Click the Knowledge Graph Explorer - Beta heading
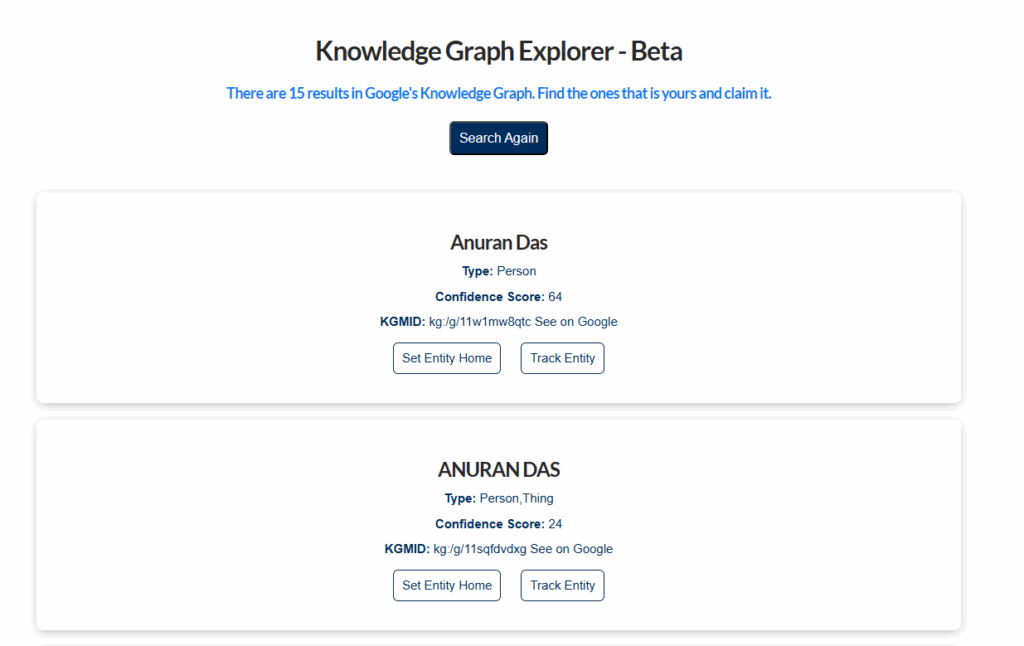The width and height of the screenshot is (1024, 646). [498, 51]
